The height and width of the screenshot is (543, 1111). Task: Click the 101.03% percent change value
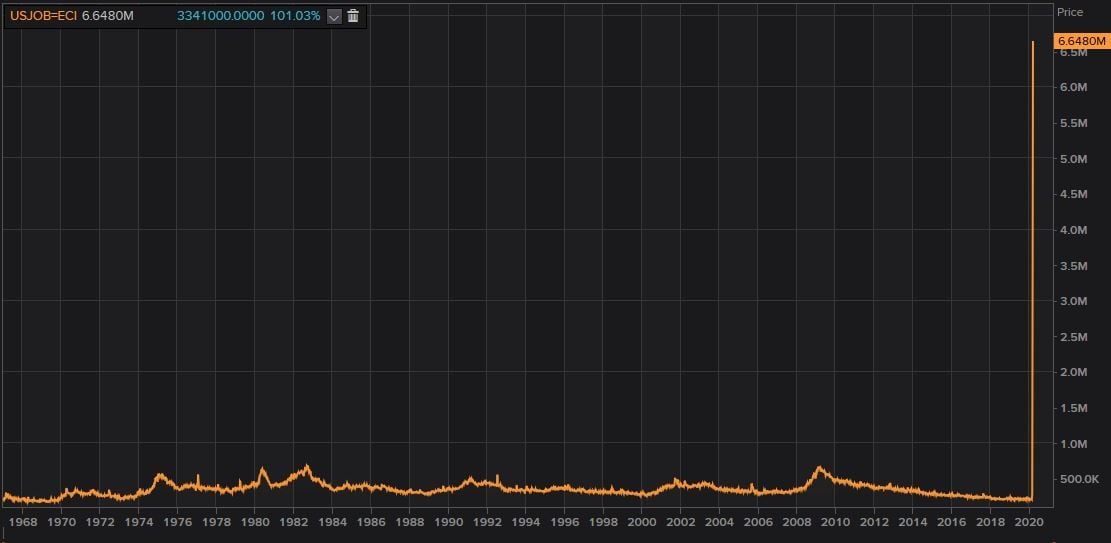click(x=295, y=16)
